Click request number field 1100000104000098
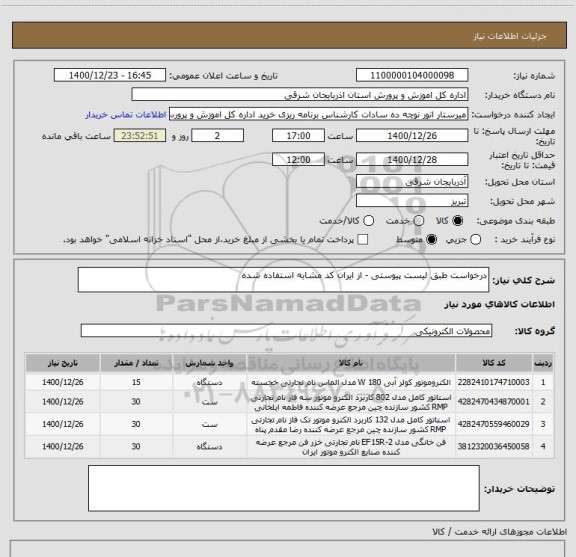This screenshot has width=576, height=557. tap(412, 75)
